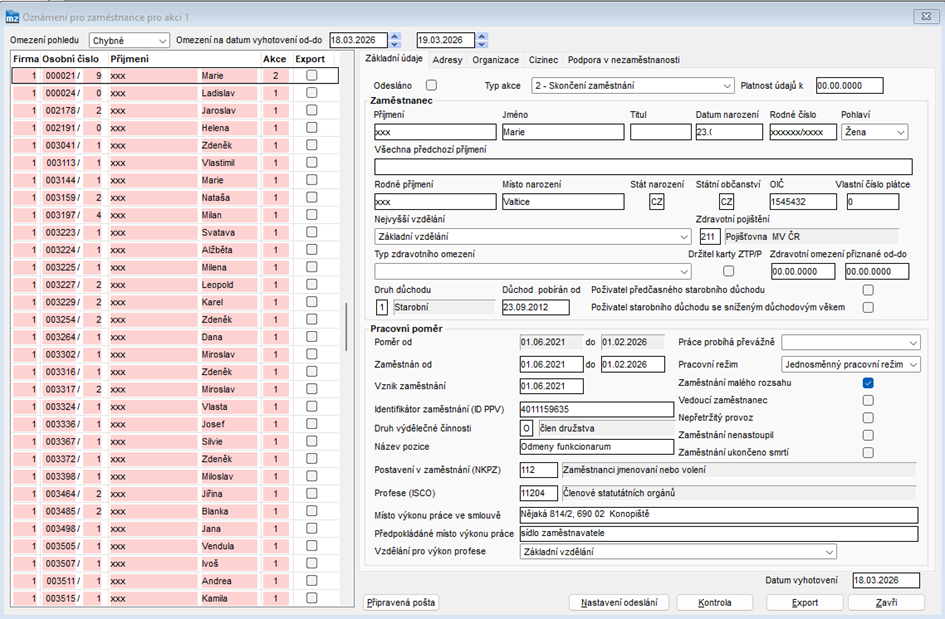The image size is (945, 619).
Task: Click the employee list vertical scrollbar
Action: [346, 327]
